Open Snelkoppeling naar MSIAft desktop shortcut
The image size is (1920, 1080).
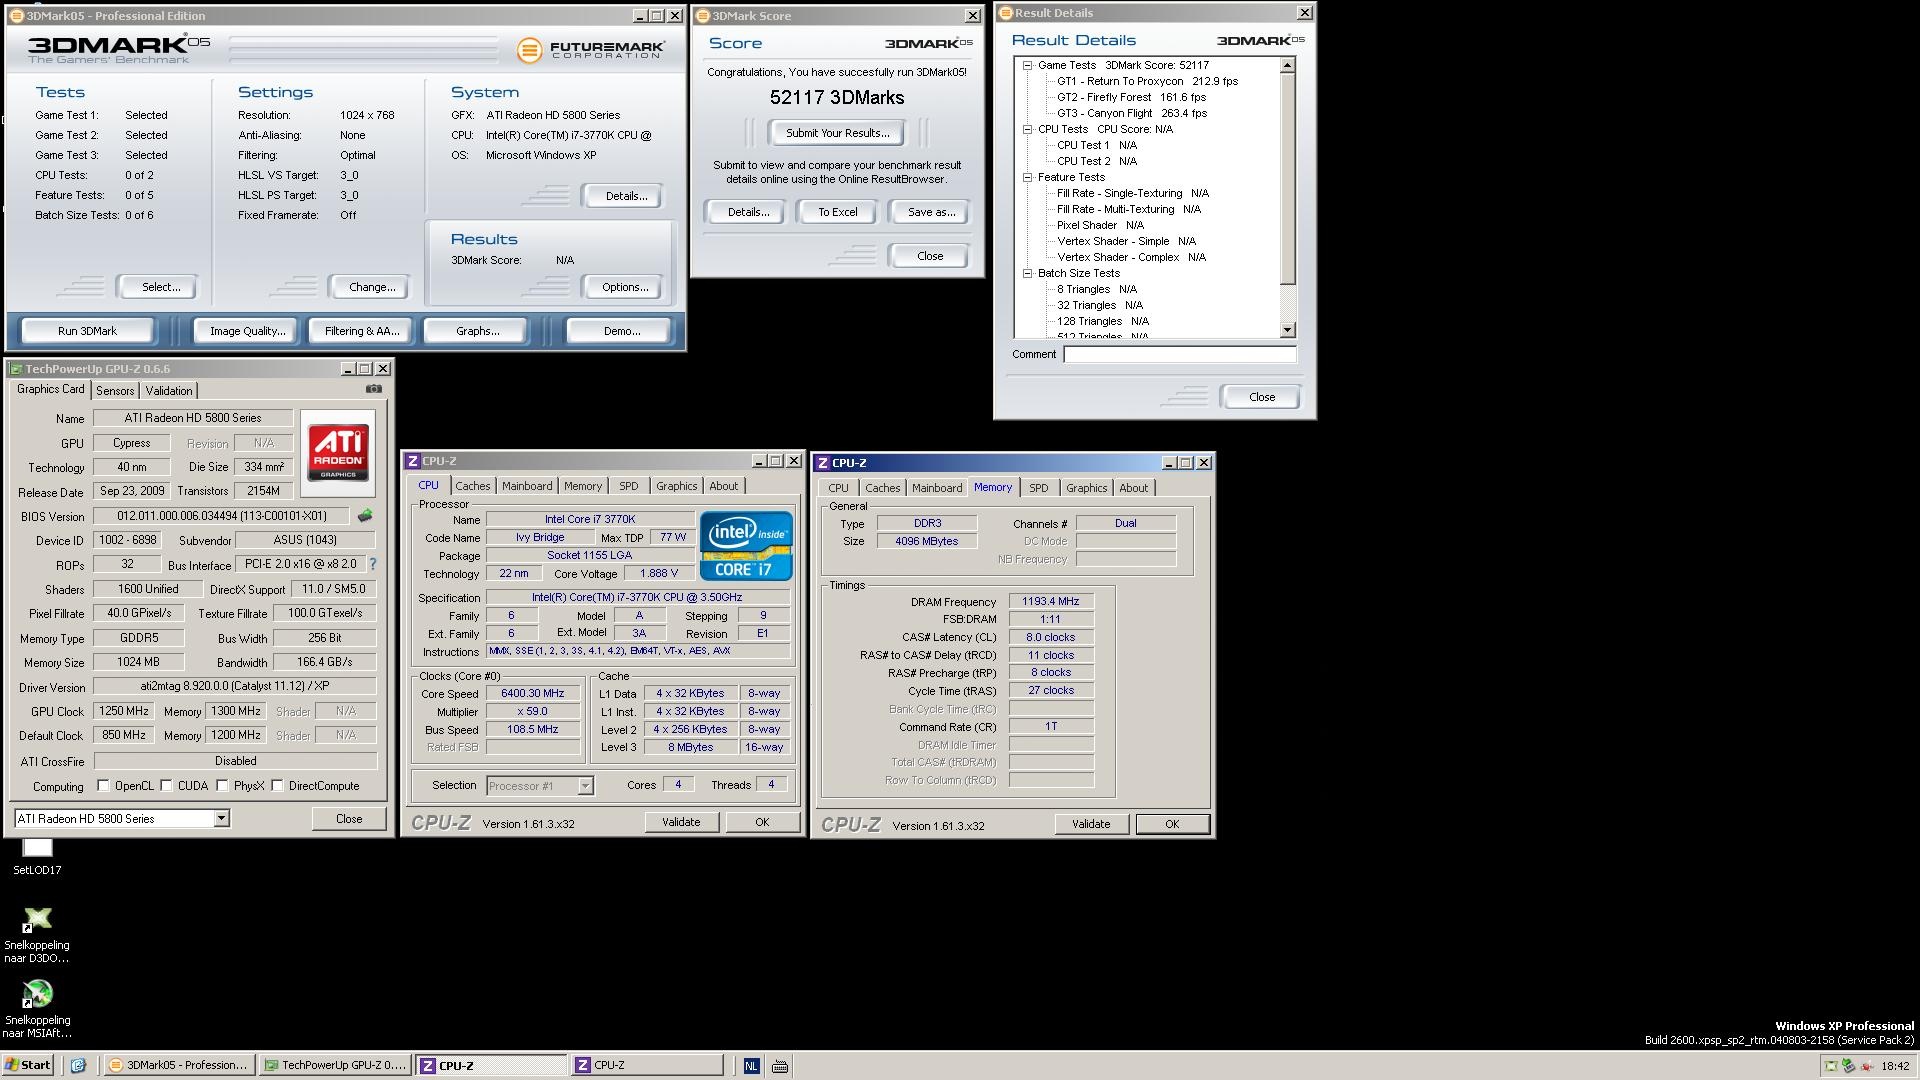tap(37, 1010)
